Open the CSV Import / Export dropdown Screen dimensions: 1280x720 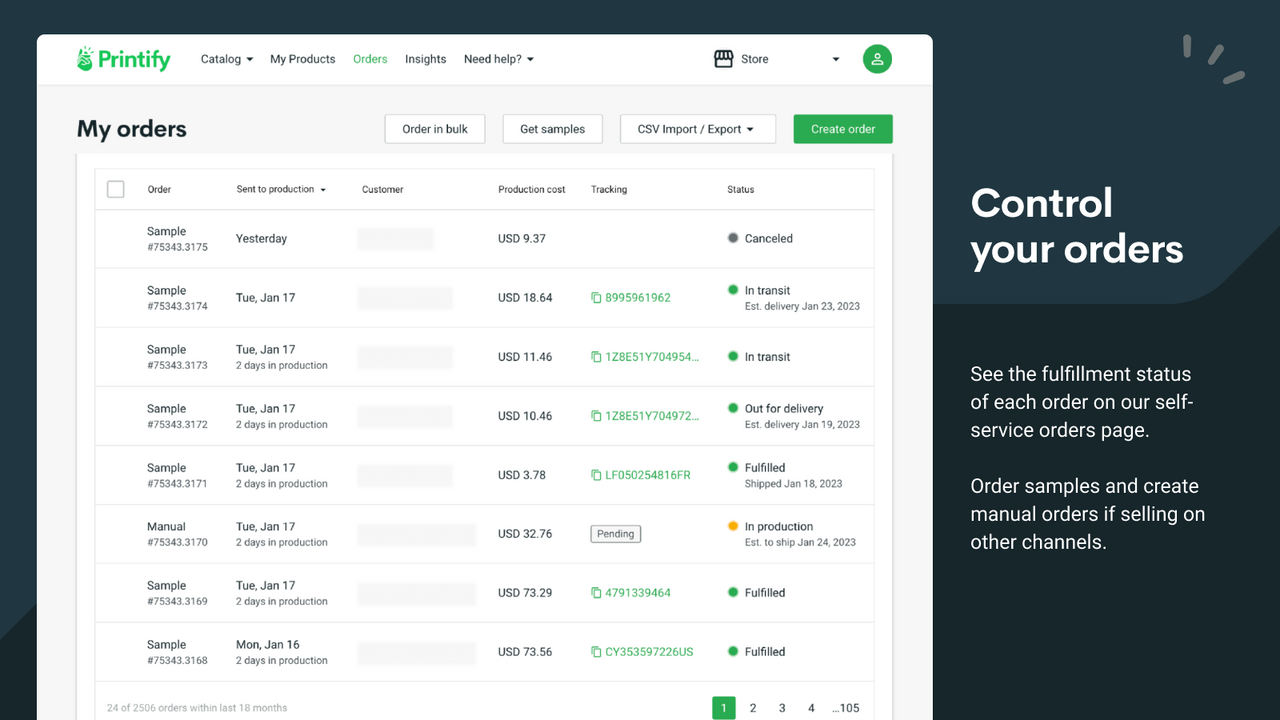pos(697,128)
